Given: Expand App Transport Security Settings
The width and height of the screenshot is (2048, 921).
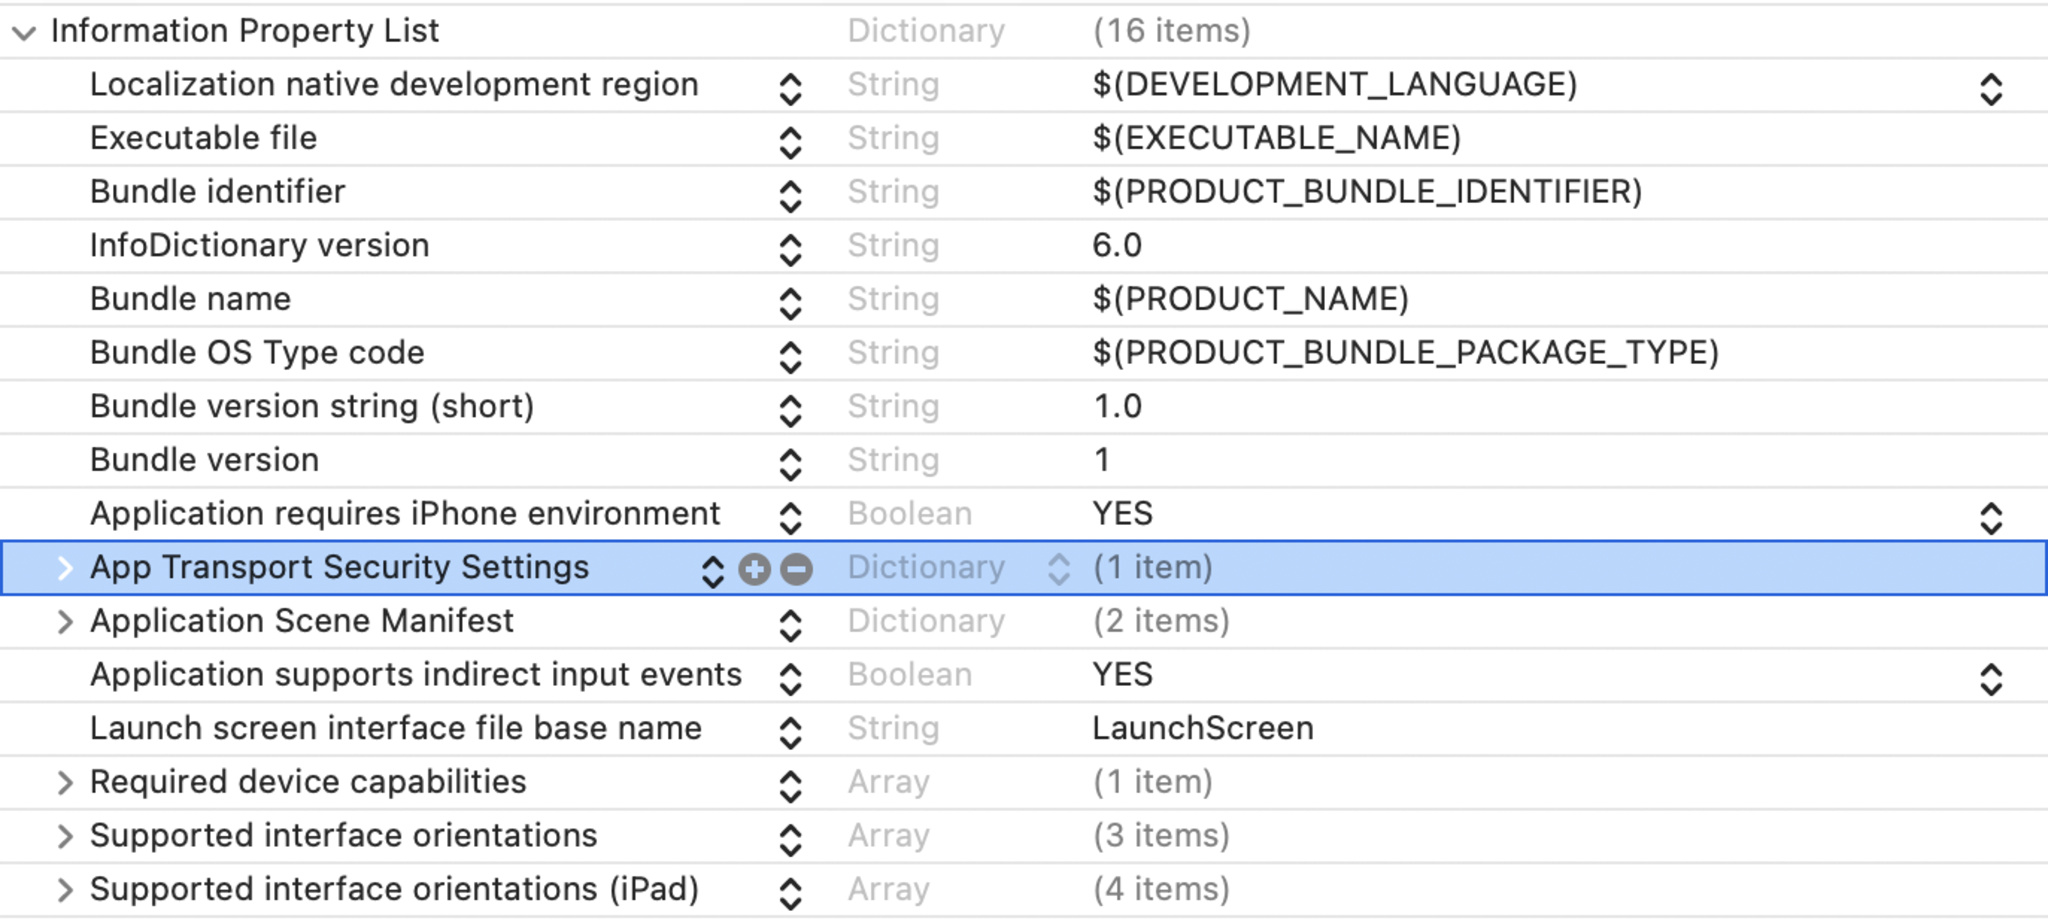Looking at the screenshot, I should coord(65,568).
